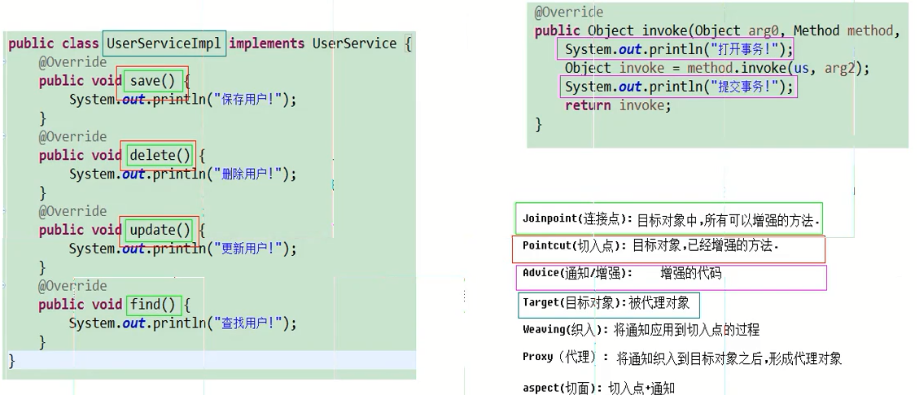Viewport: 917px width, 395px height.
Task: Click the UserServiceImpl class name
Action: [164, 43]
